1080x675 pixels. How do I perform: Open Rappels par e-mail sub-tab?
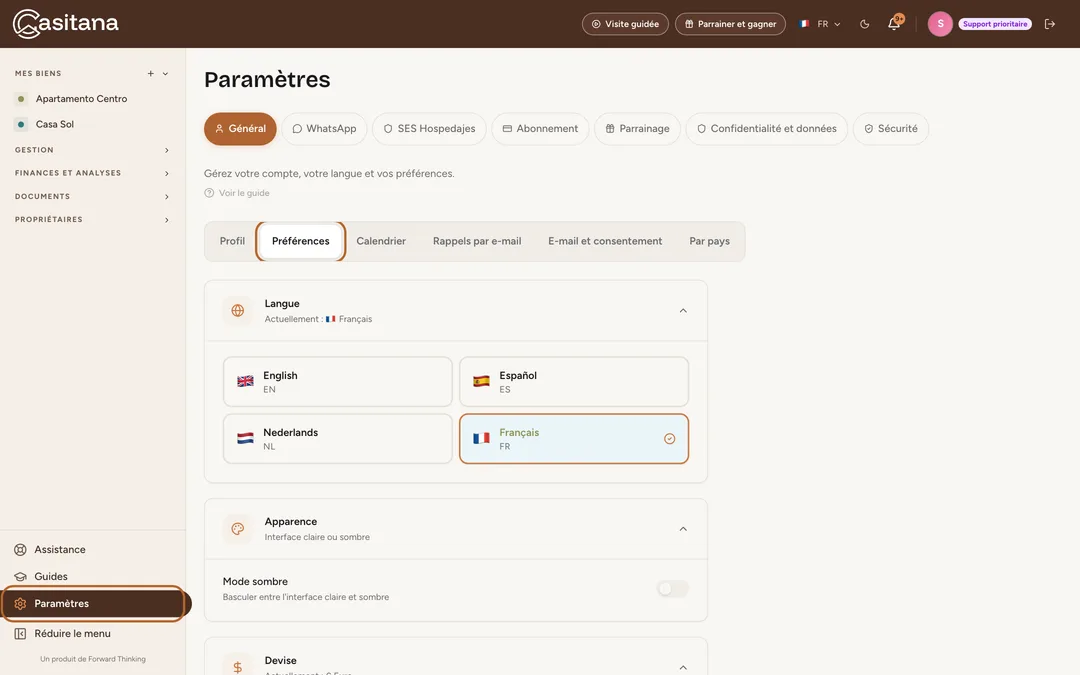click(x=477, y=241)
